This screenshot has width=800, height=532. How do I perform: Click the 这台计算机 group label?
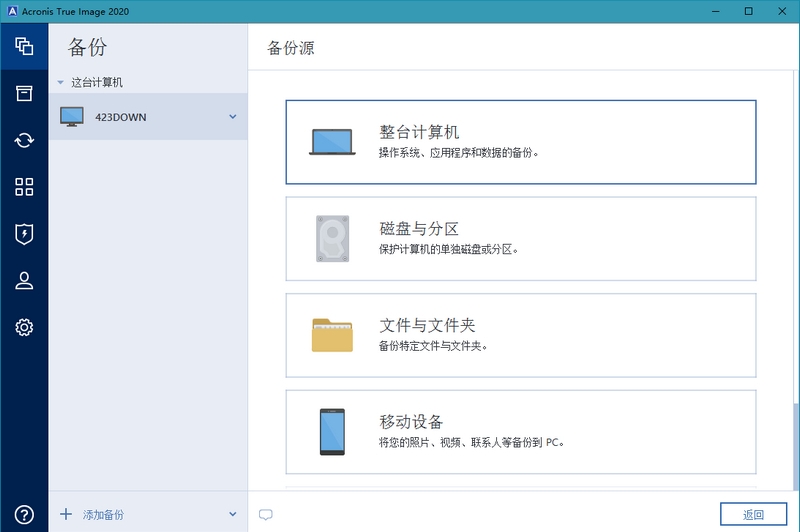coord(97,82)
